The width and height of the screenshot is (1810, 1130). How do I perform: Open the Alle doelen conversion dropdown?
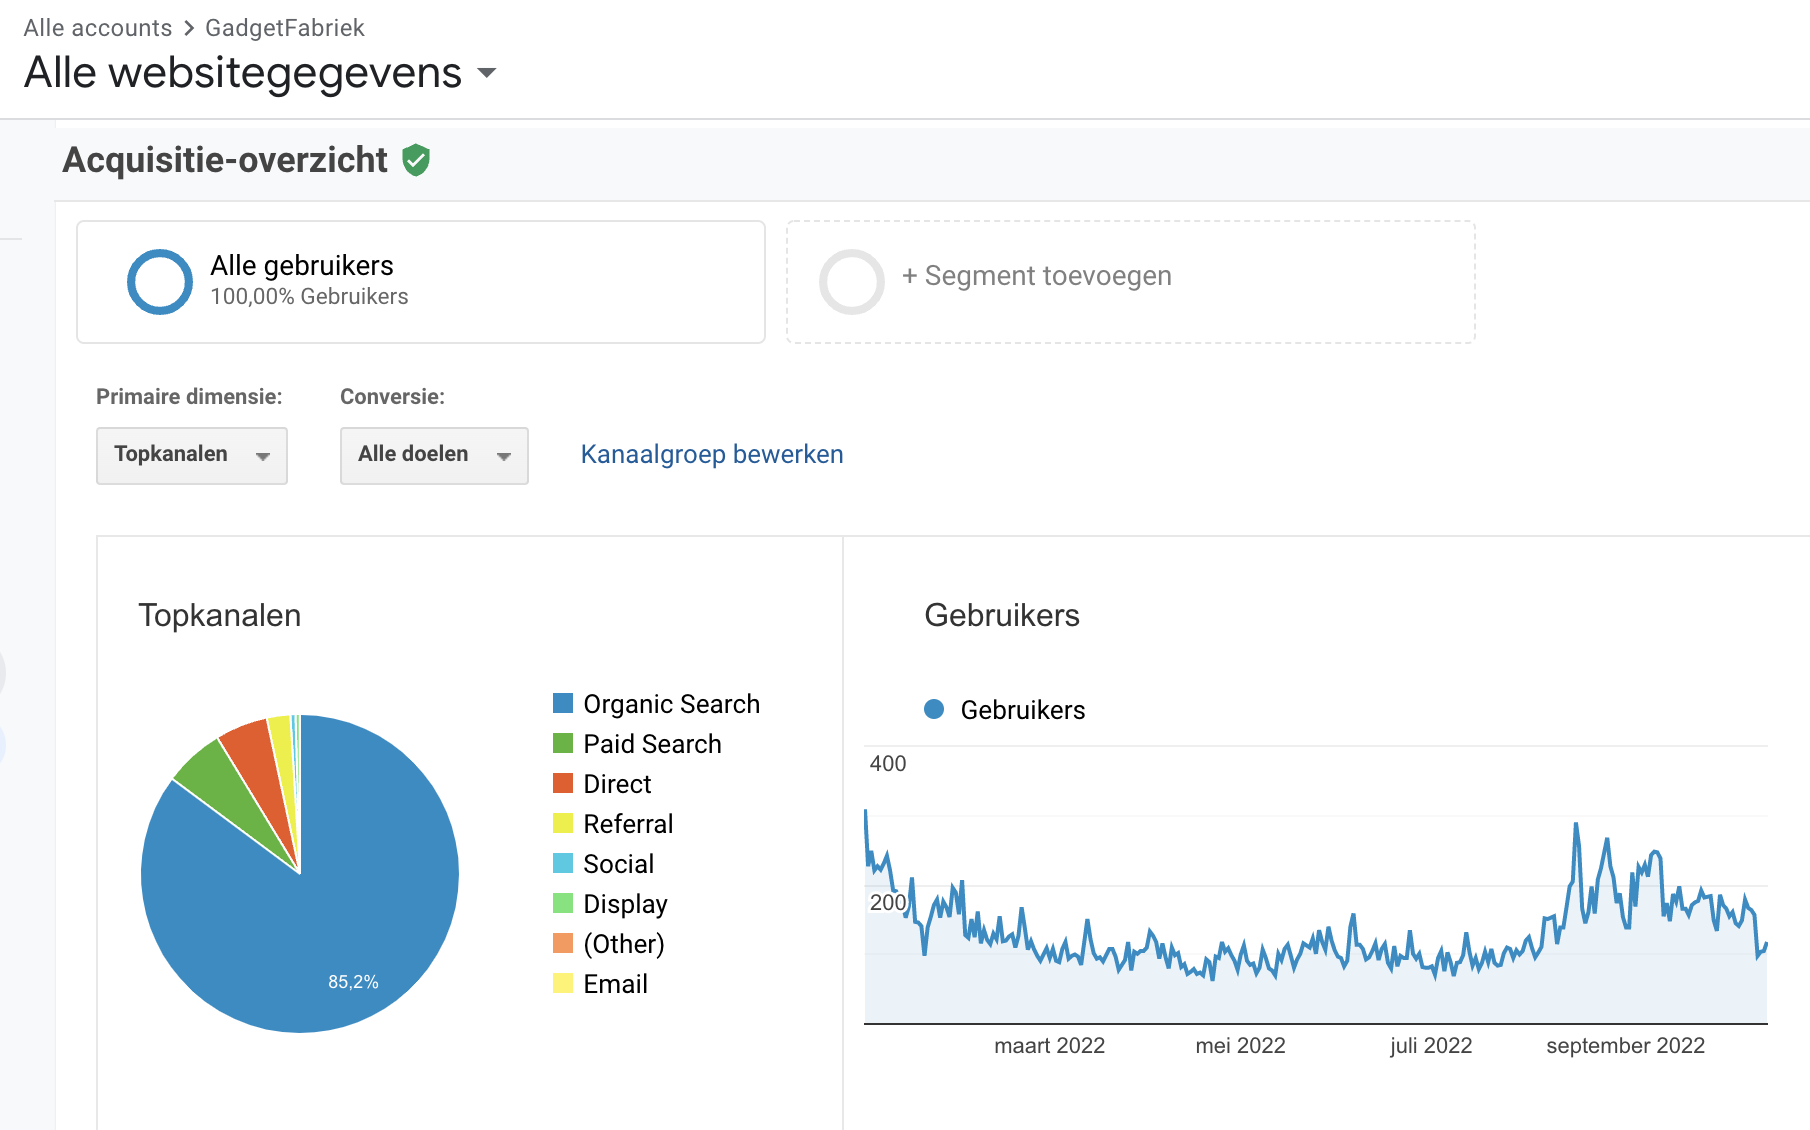click(x=434, y=455)
